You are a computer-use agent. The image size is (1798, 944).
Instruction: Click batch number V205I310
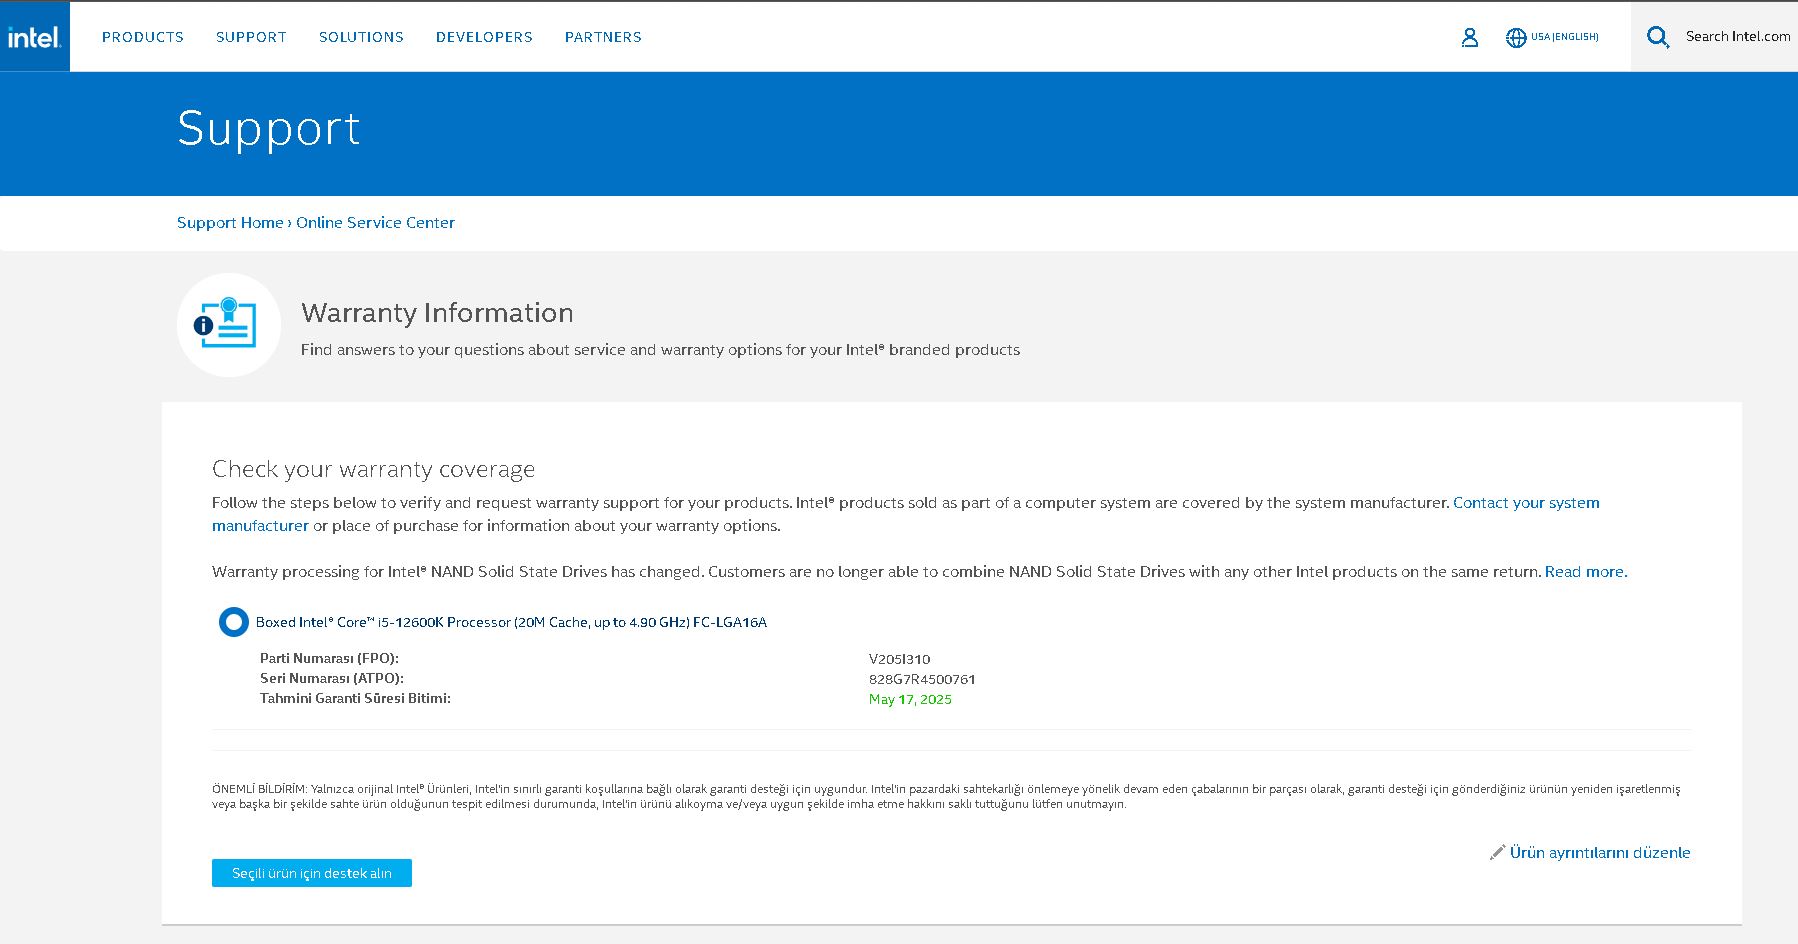point(899,659)
